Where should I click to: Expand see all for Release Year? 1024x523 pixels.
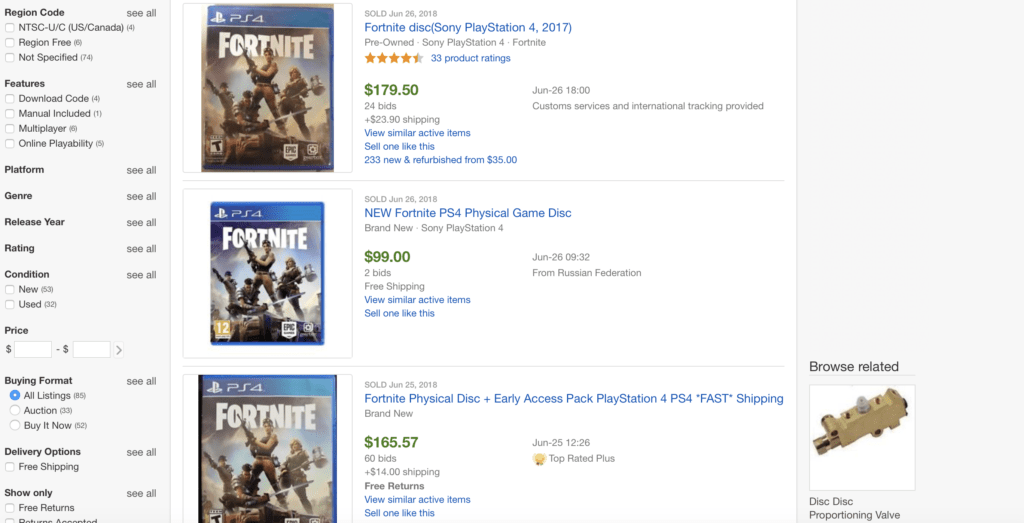(x=142, y=222)
